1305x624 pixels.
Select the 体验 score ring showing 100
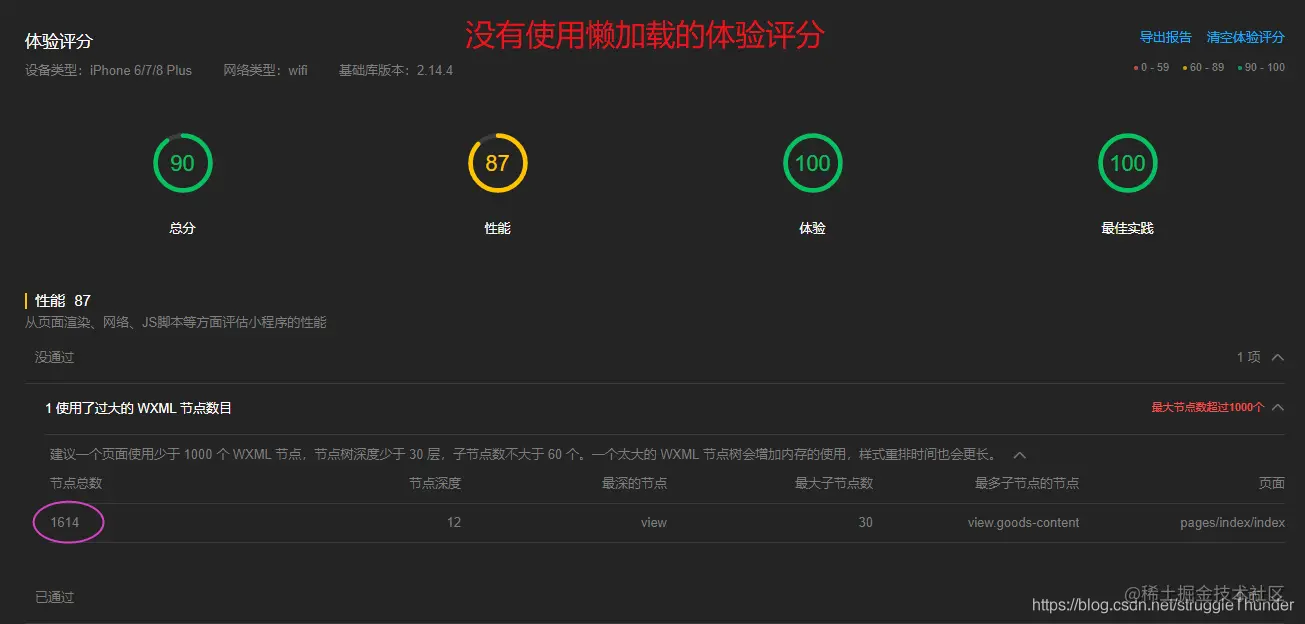pyautogui.click(x=812, y=163)
